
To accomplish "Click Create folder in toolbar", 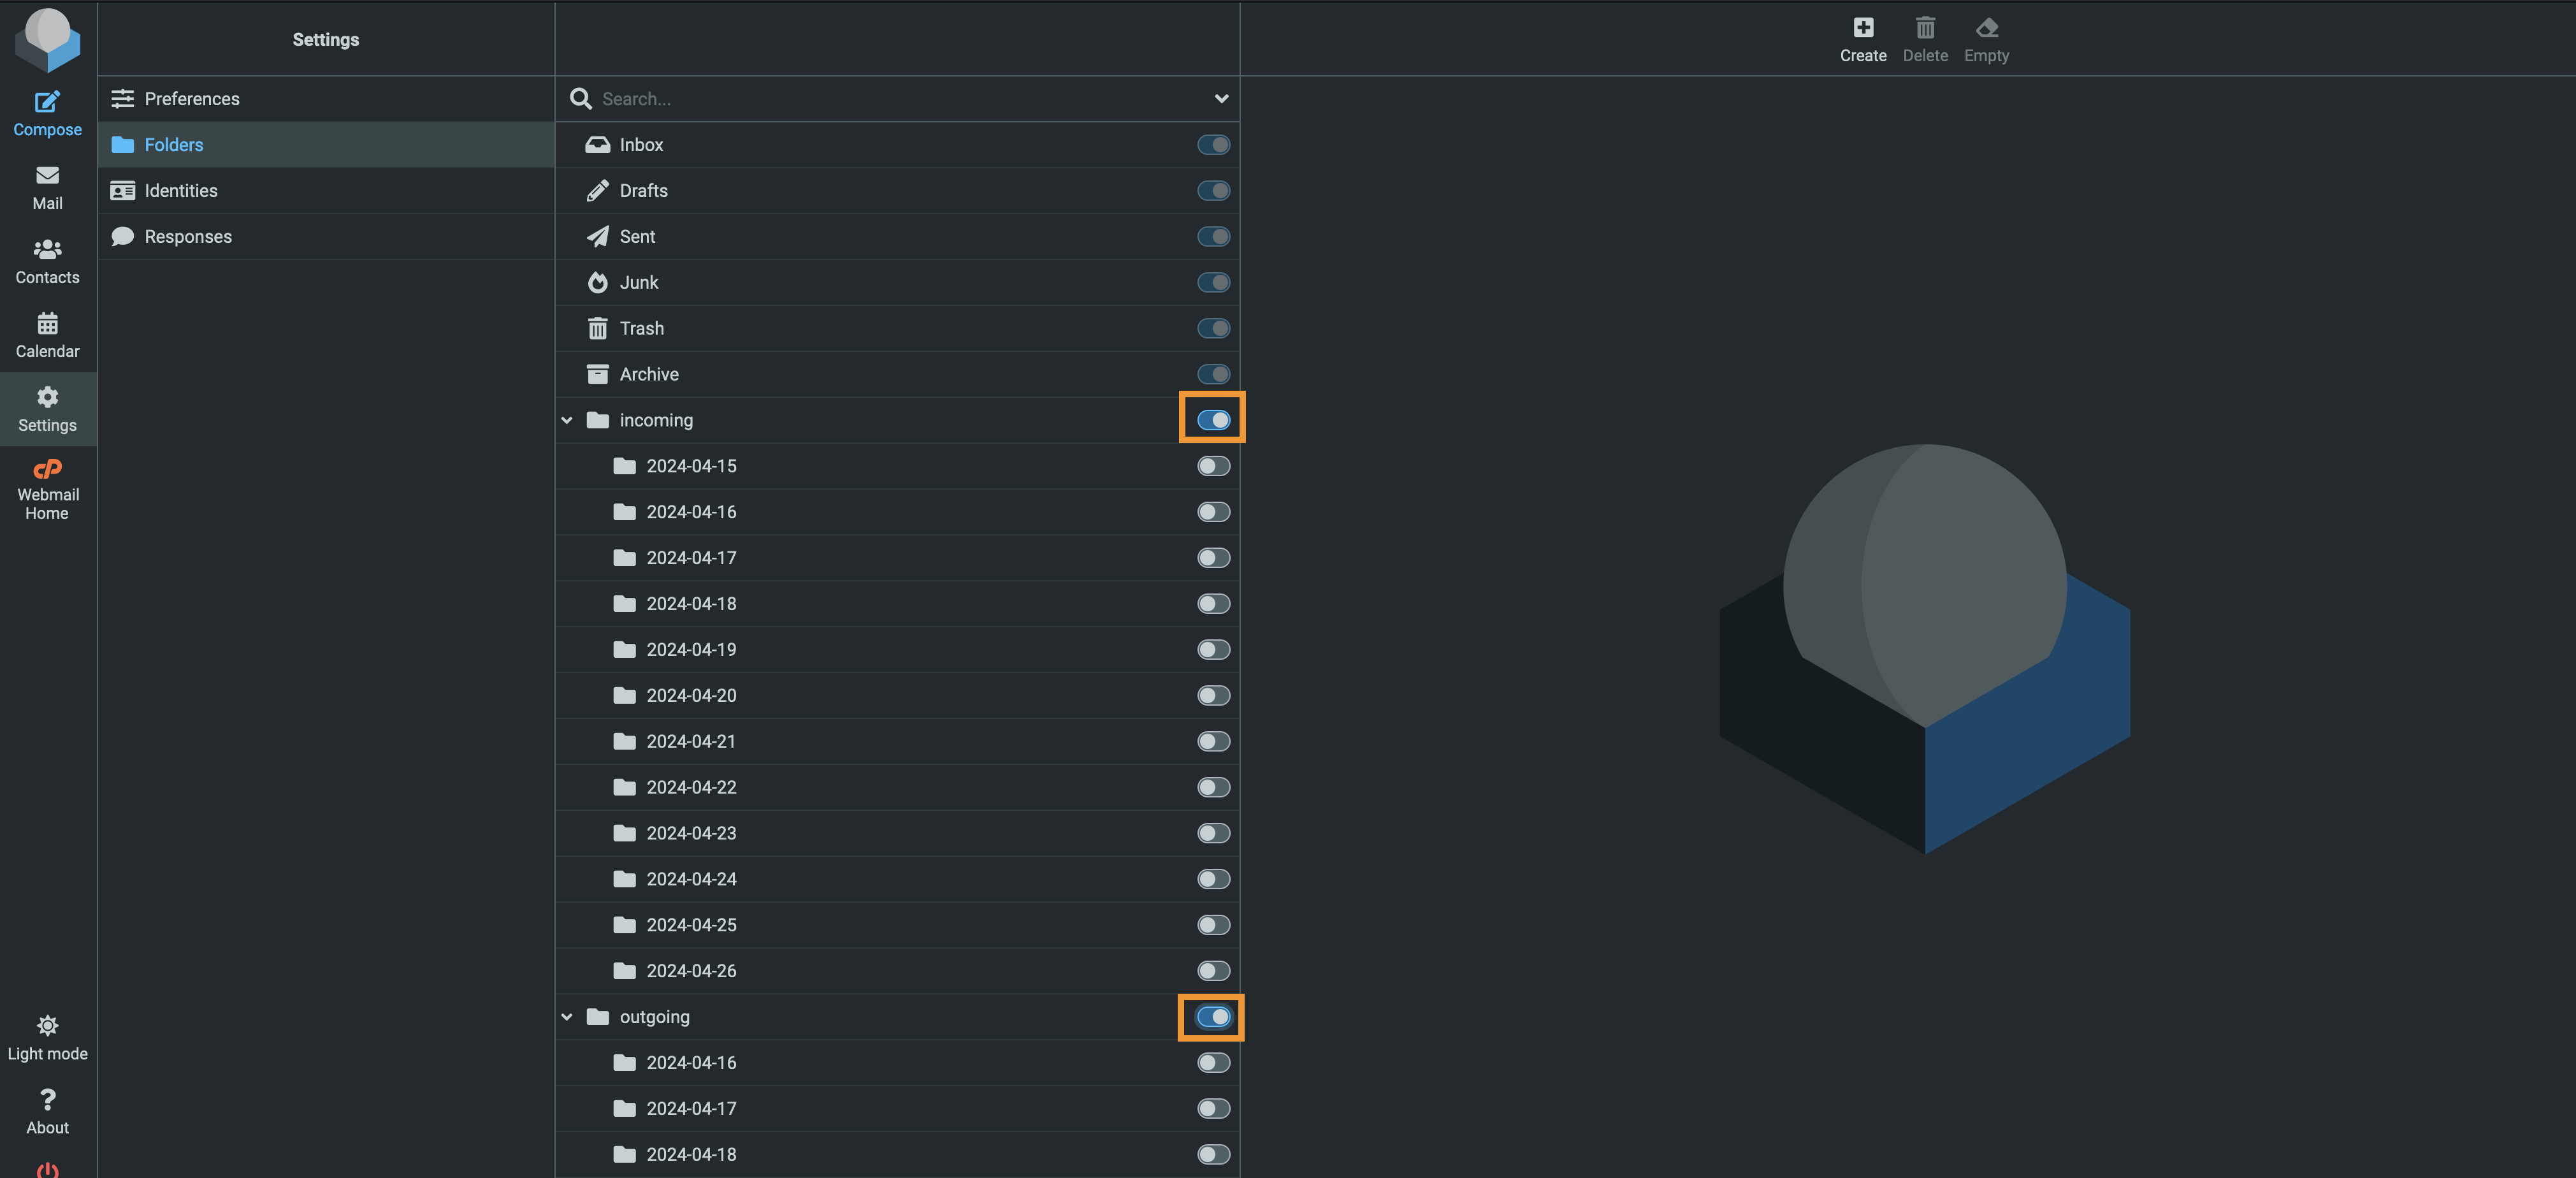I will coord(1863,40).
